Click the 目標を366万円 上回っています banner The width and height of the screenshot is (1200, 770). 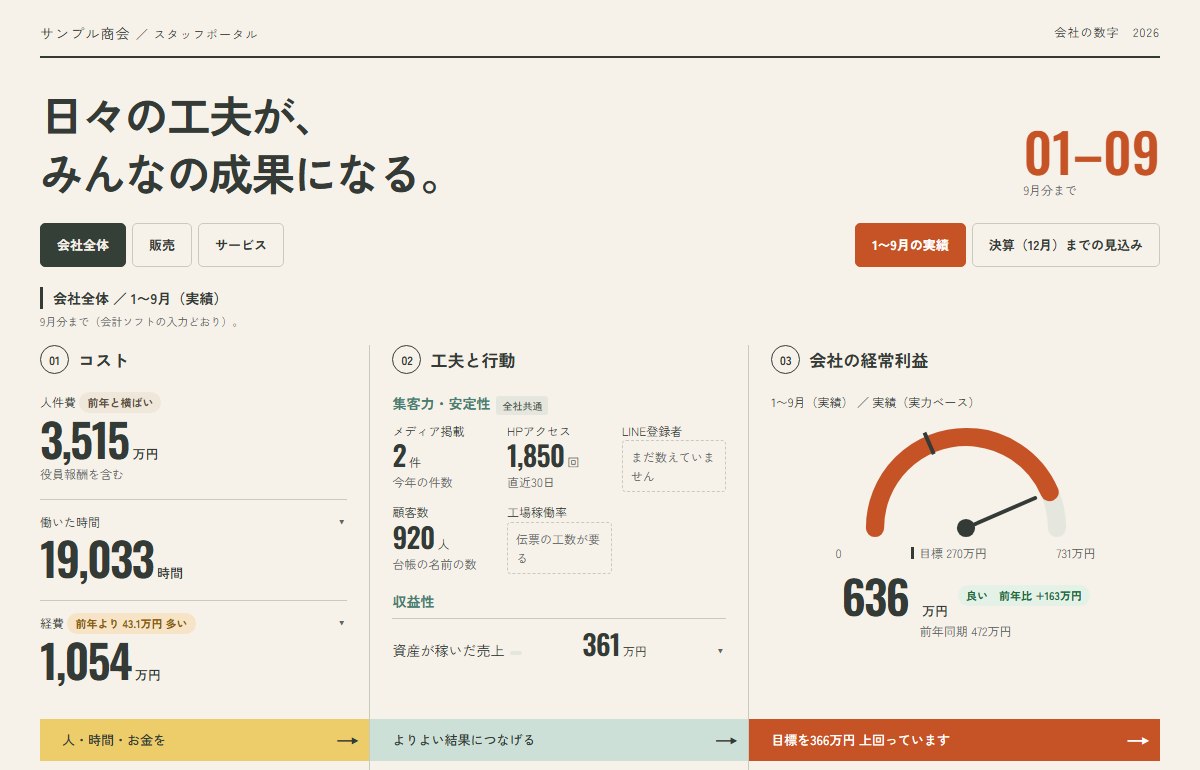pyautogui.click(x=954, y=740)
